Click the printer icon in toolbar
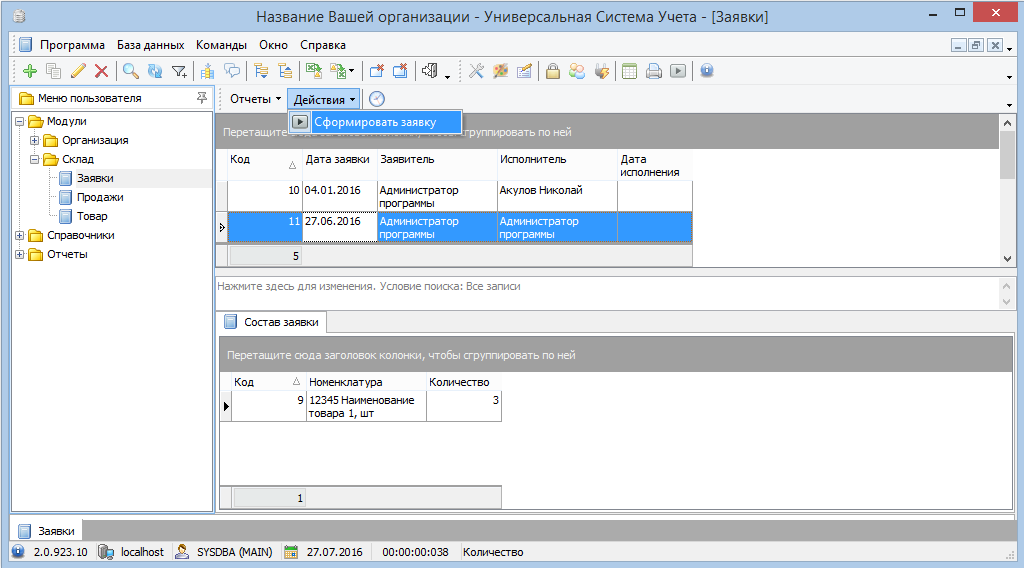 point(654,71)
